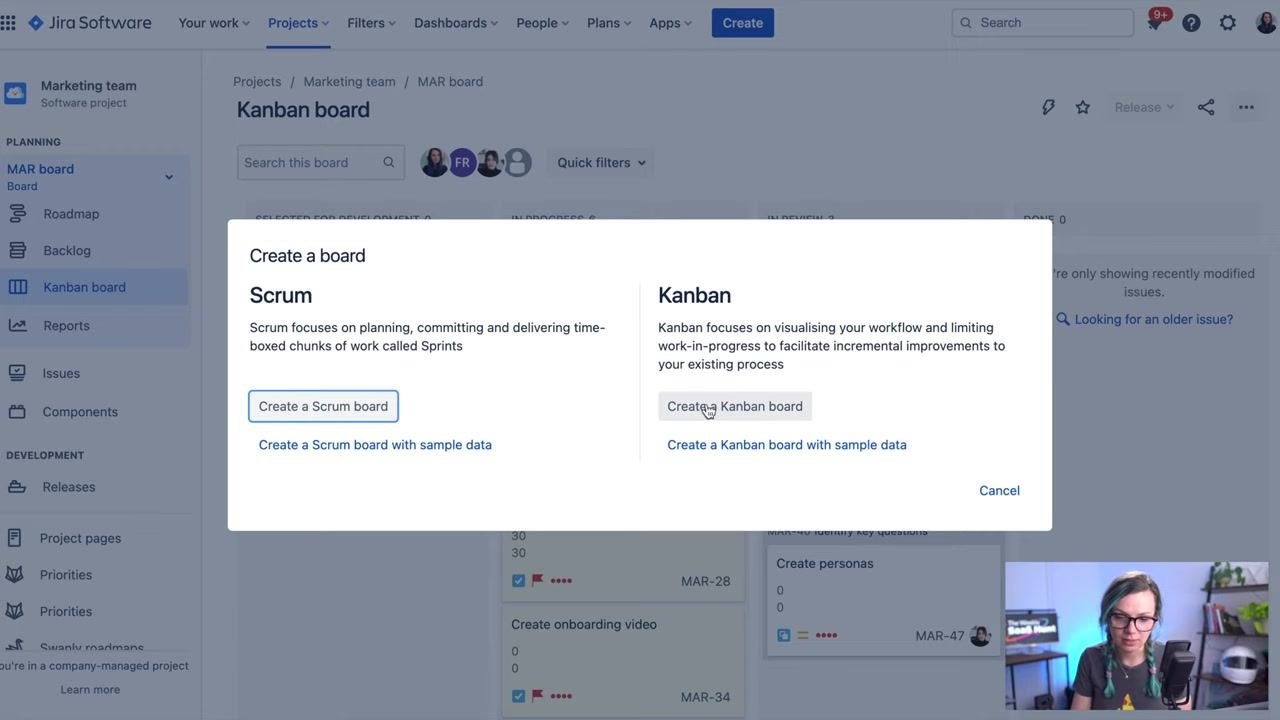Image resolution: width=1280 pixels, height=720 pixels.
Task: Go to Marketing team breadcrumb
Action: click(x=349, y=81)
